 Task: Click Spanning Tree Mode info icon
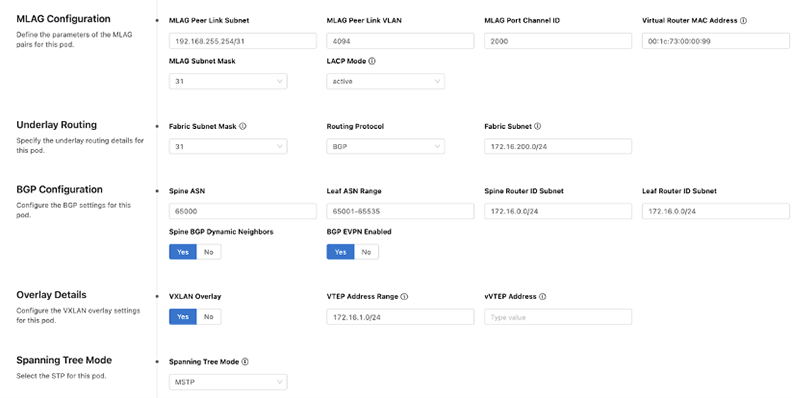[245, 362]
